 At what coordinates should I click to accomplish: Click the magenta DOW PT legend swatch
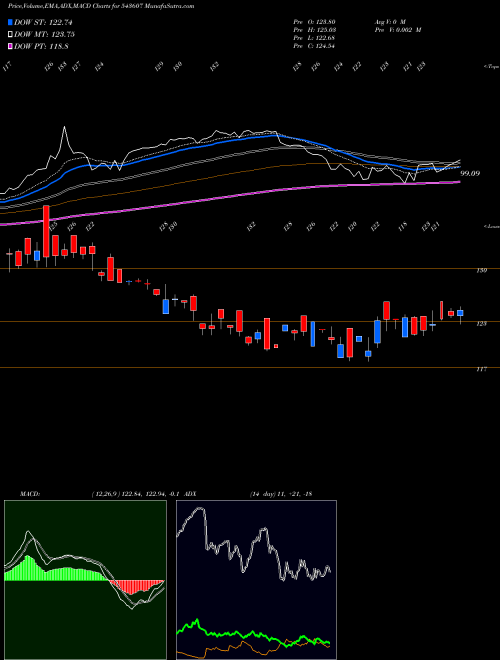coord(10,47)
